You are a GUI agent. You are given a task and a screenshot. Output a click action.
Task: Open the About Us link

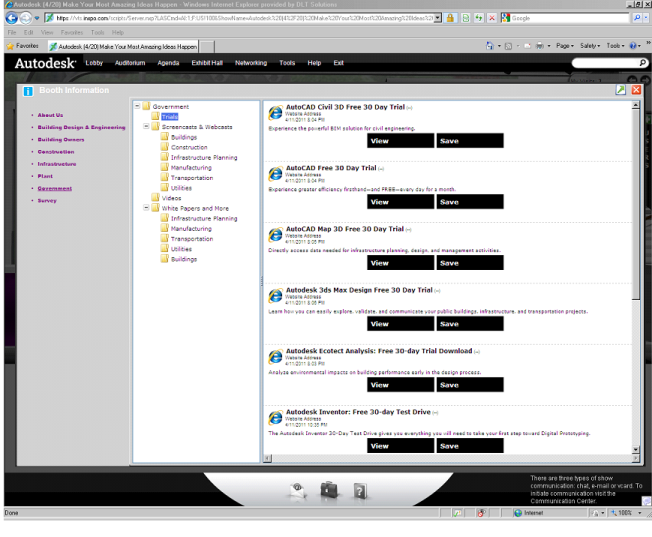(x=50, y=115)
